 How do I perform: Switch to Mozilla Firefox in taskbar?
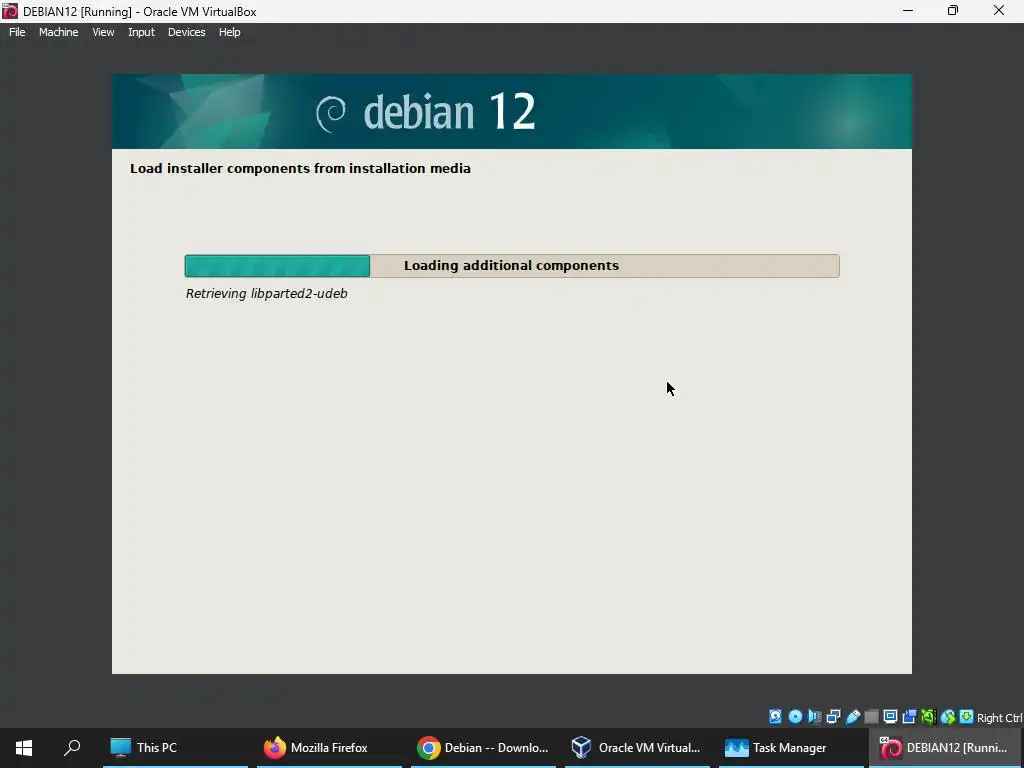pos(329,748)
